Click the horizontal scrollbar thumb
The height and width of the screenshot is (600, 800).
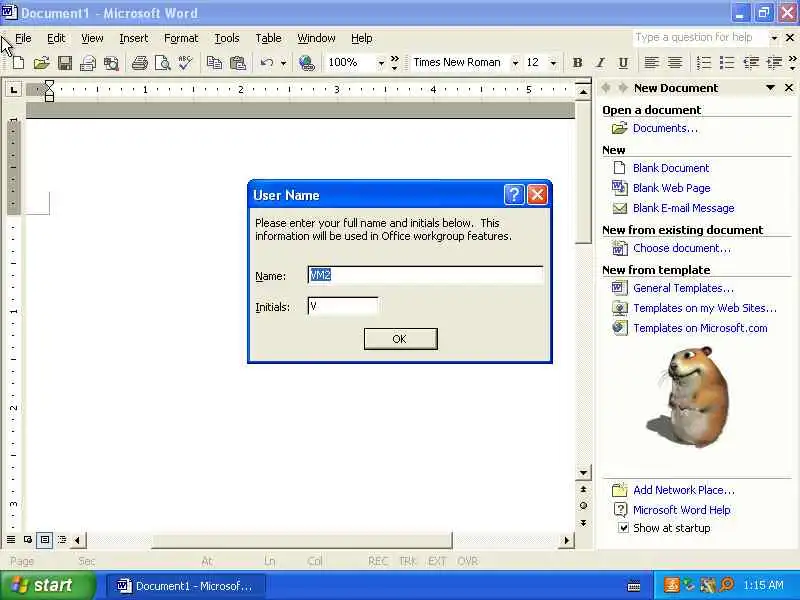point(302,540)
